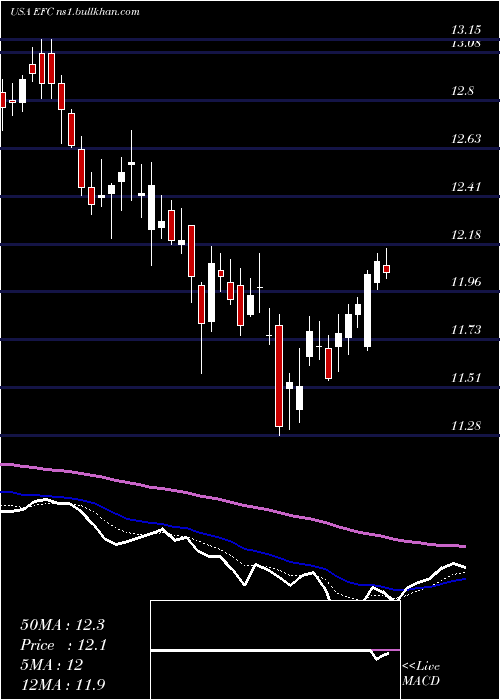The image size is (500, 700).
Task: Click the 12.18 price level label
Action: click(466, 234)
